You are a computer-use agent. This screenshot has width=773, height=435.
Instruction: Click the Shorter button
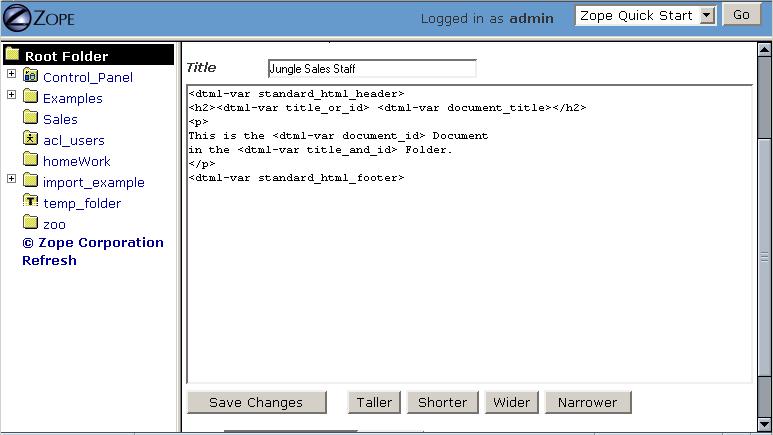(x=442, y=402)
